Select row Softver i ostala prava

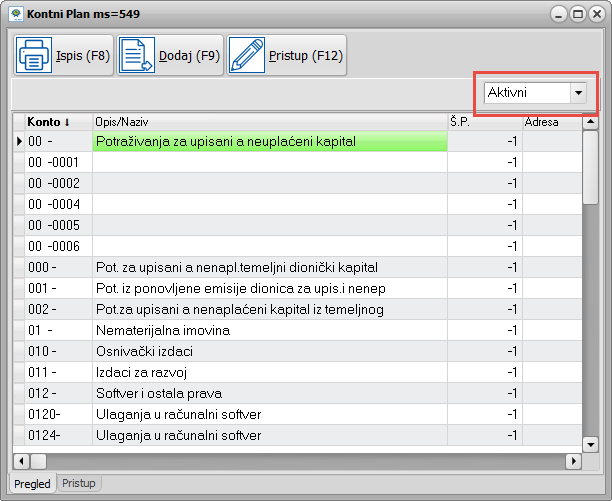(268, 393)
